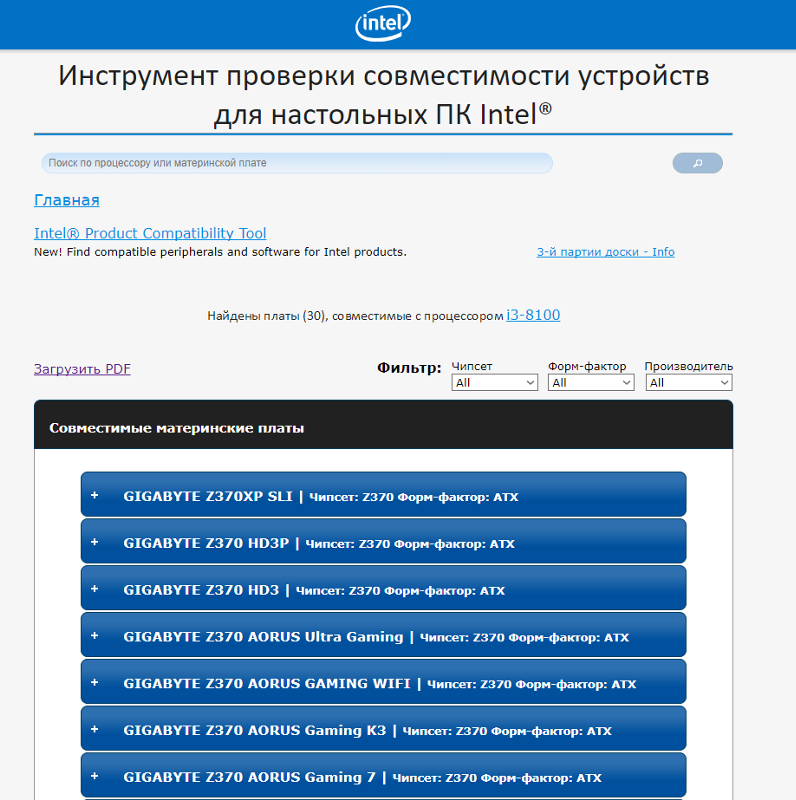
Task: Click the Загрузить PDF link
Action: pyautogui.click(x=82, y=369)
